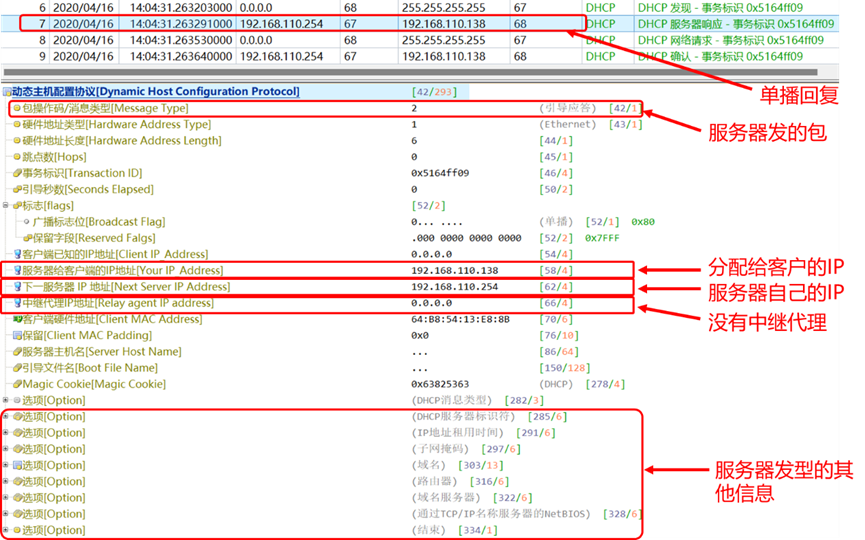Viewport: 865px width, 540px height.
Task: Click the Dynamic Host Configuration Protocol header icon
Action: pyautogui.click(x=7, y=92)
